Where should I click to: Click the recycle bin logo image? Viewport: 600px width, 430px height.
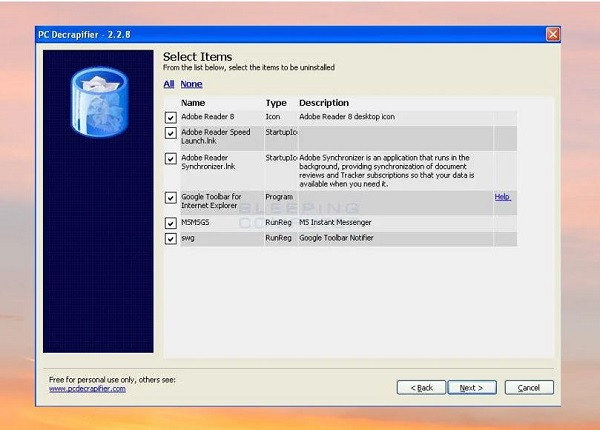pyautogui.click(x=100, y=102)
